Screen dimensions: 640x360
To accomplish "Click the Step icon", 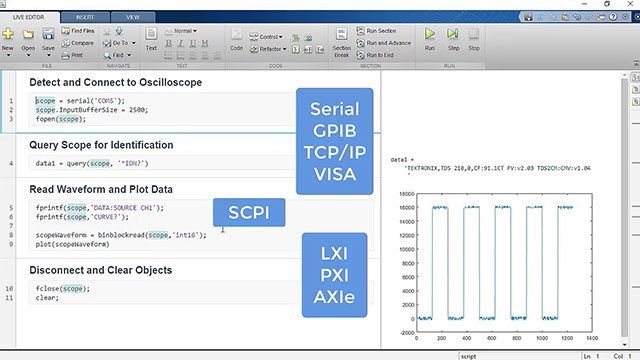I will [453, 34].
